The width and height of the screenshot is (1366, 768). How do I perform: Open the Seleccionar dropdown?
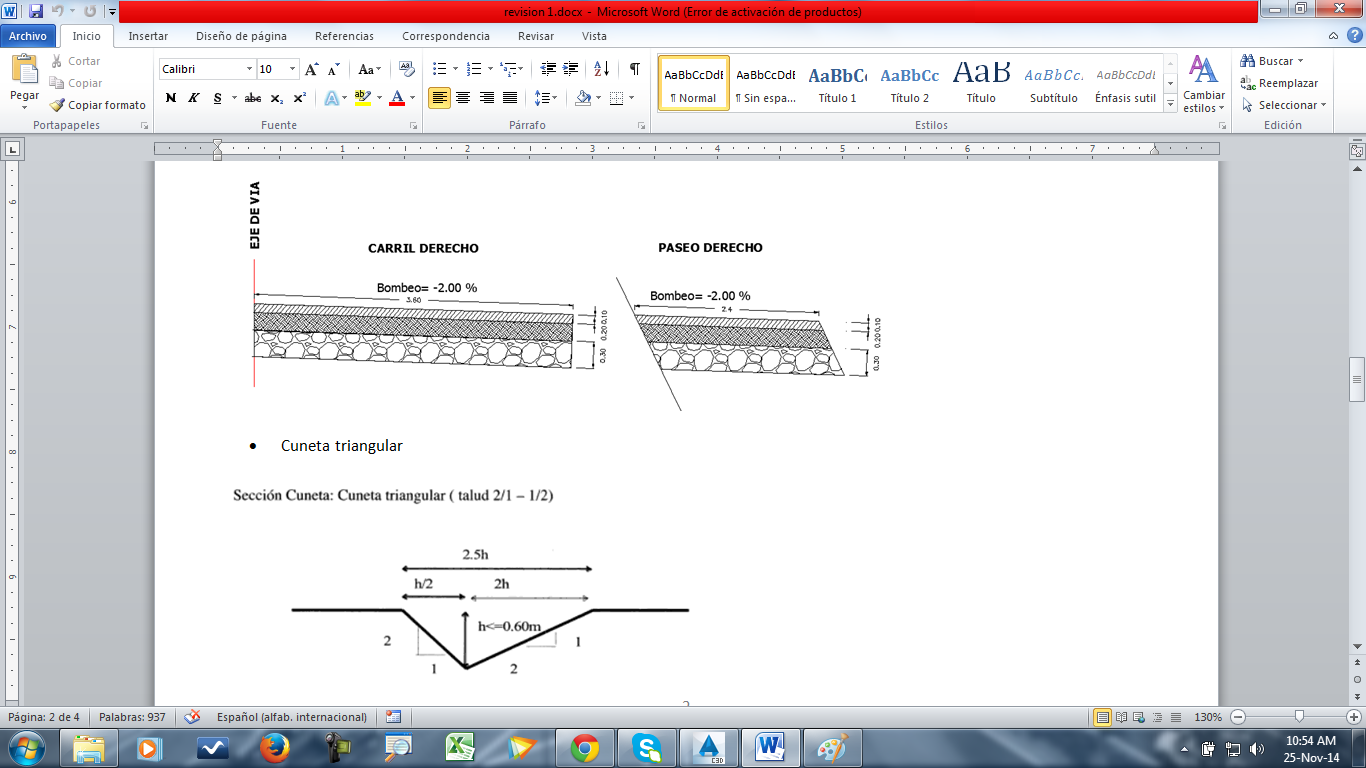[1283, 105]
